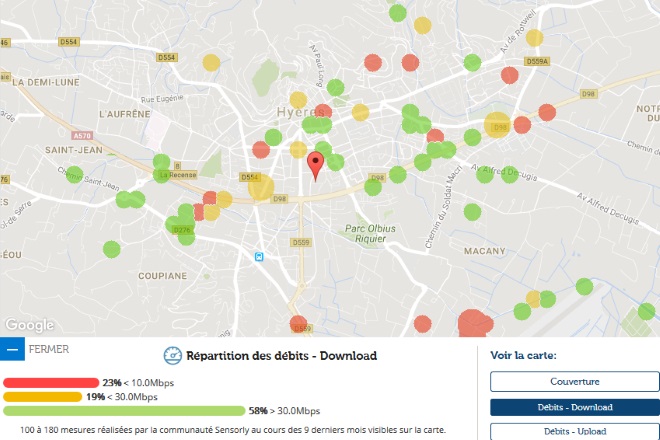
Task: Click Parc Olbius Riquier label
Action: [x=370, y=233]
